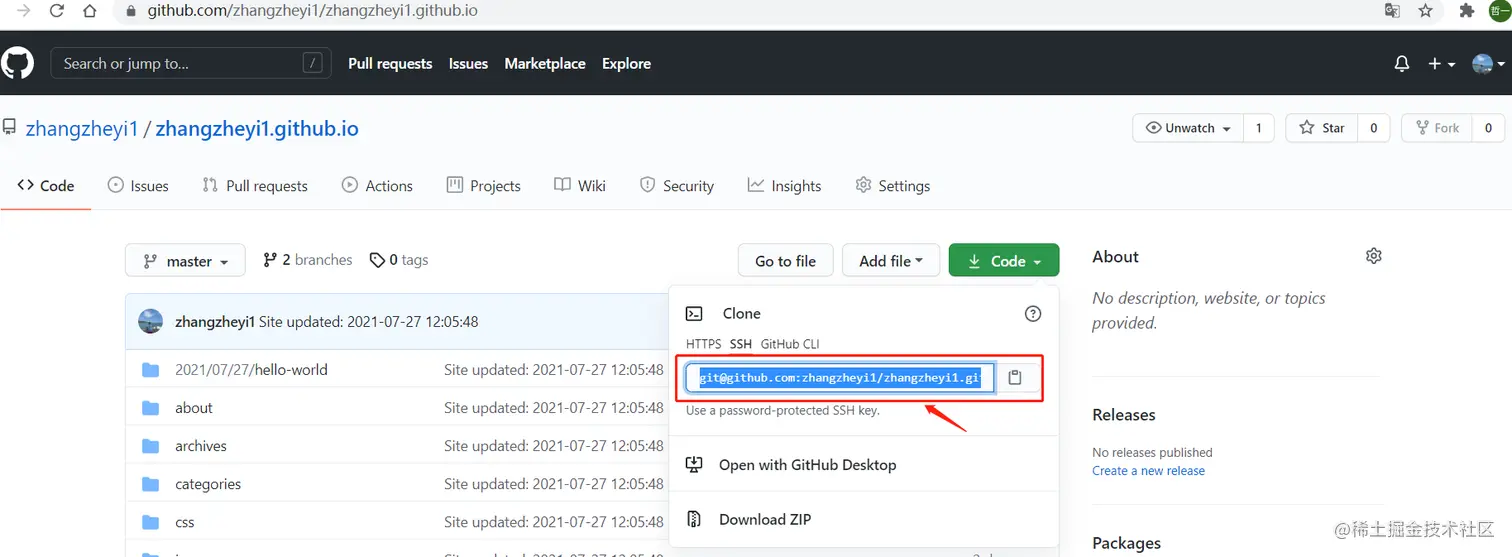Image resolution: width=1512 pixels, height=557 pixels.
Task: Click the watchers count 1
Action: [1258, 128]
